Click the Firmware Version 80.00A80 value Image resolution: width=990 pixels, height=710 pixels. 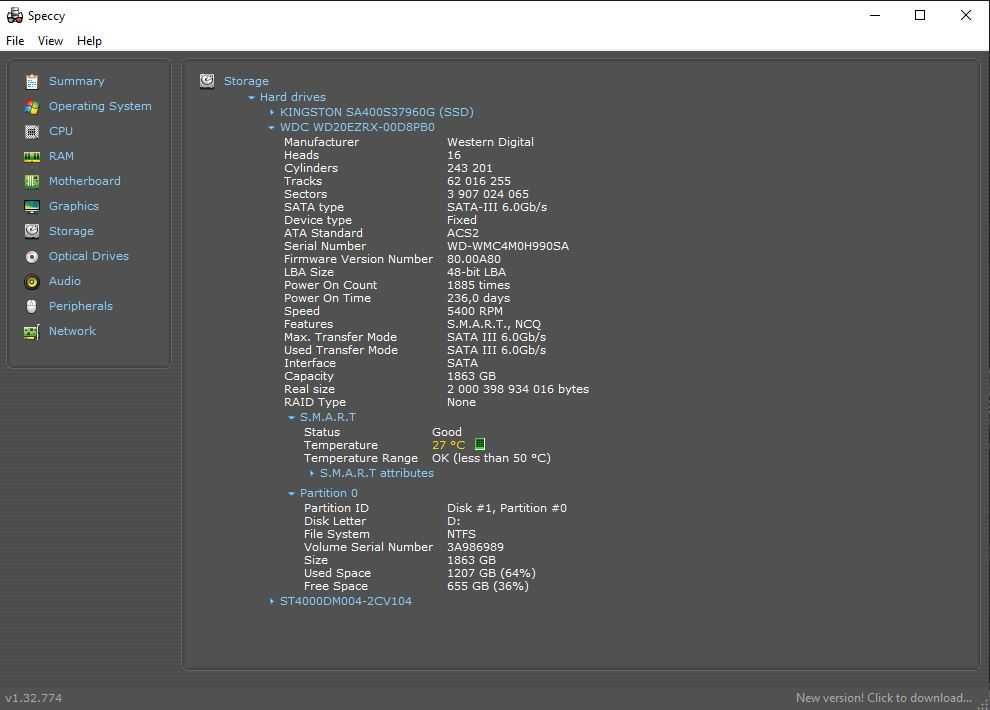[474, 259]
